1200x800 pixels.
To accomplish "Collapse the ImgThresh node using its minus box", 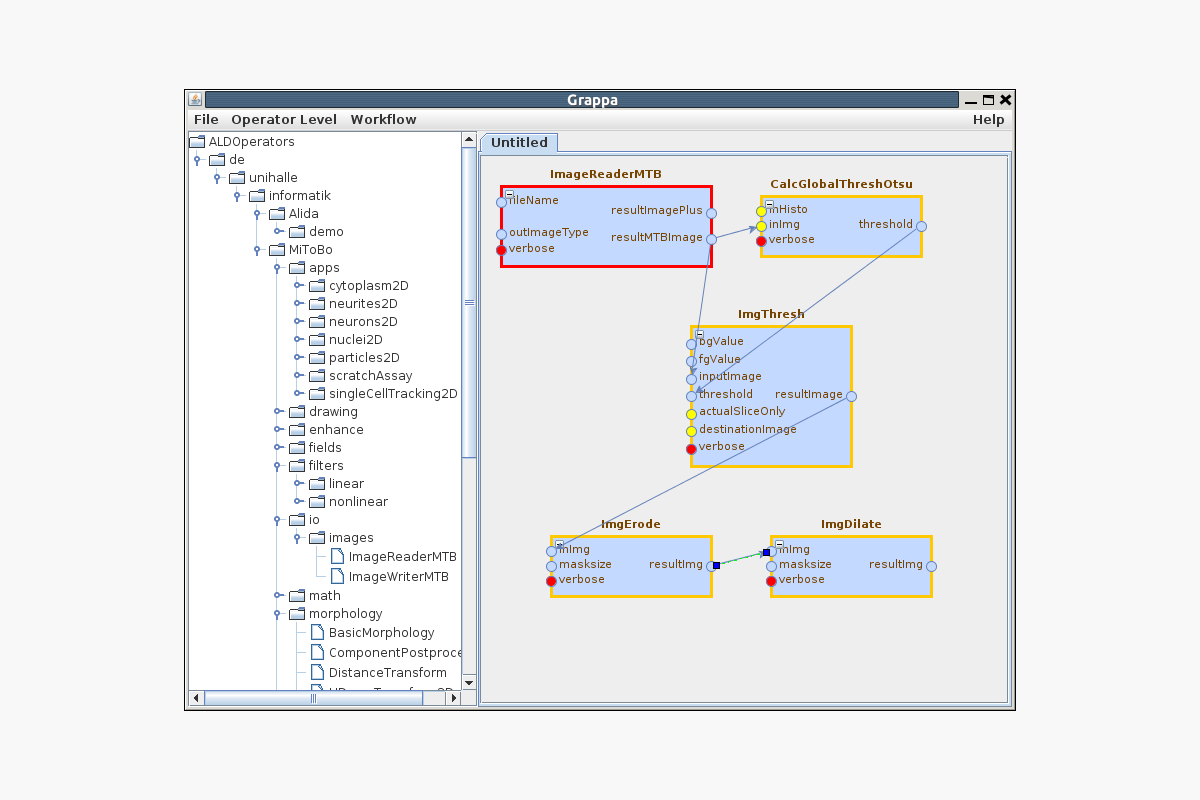I will tap(699, 333).
